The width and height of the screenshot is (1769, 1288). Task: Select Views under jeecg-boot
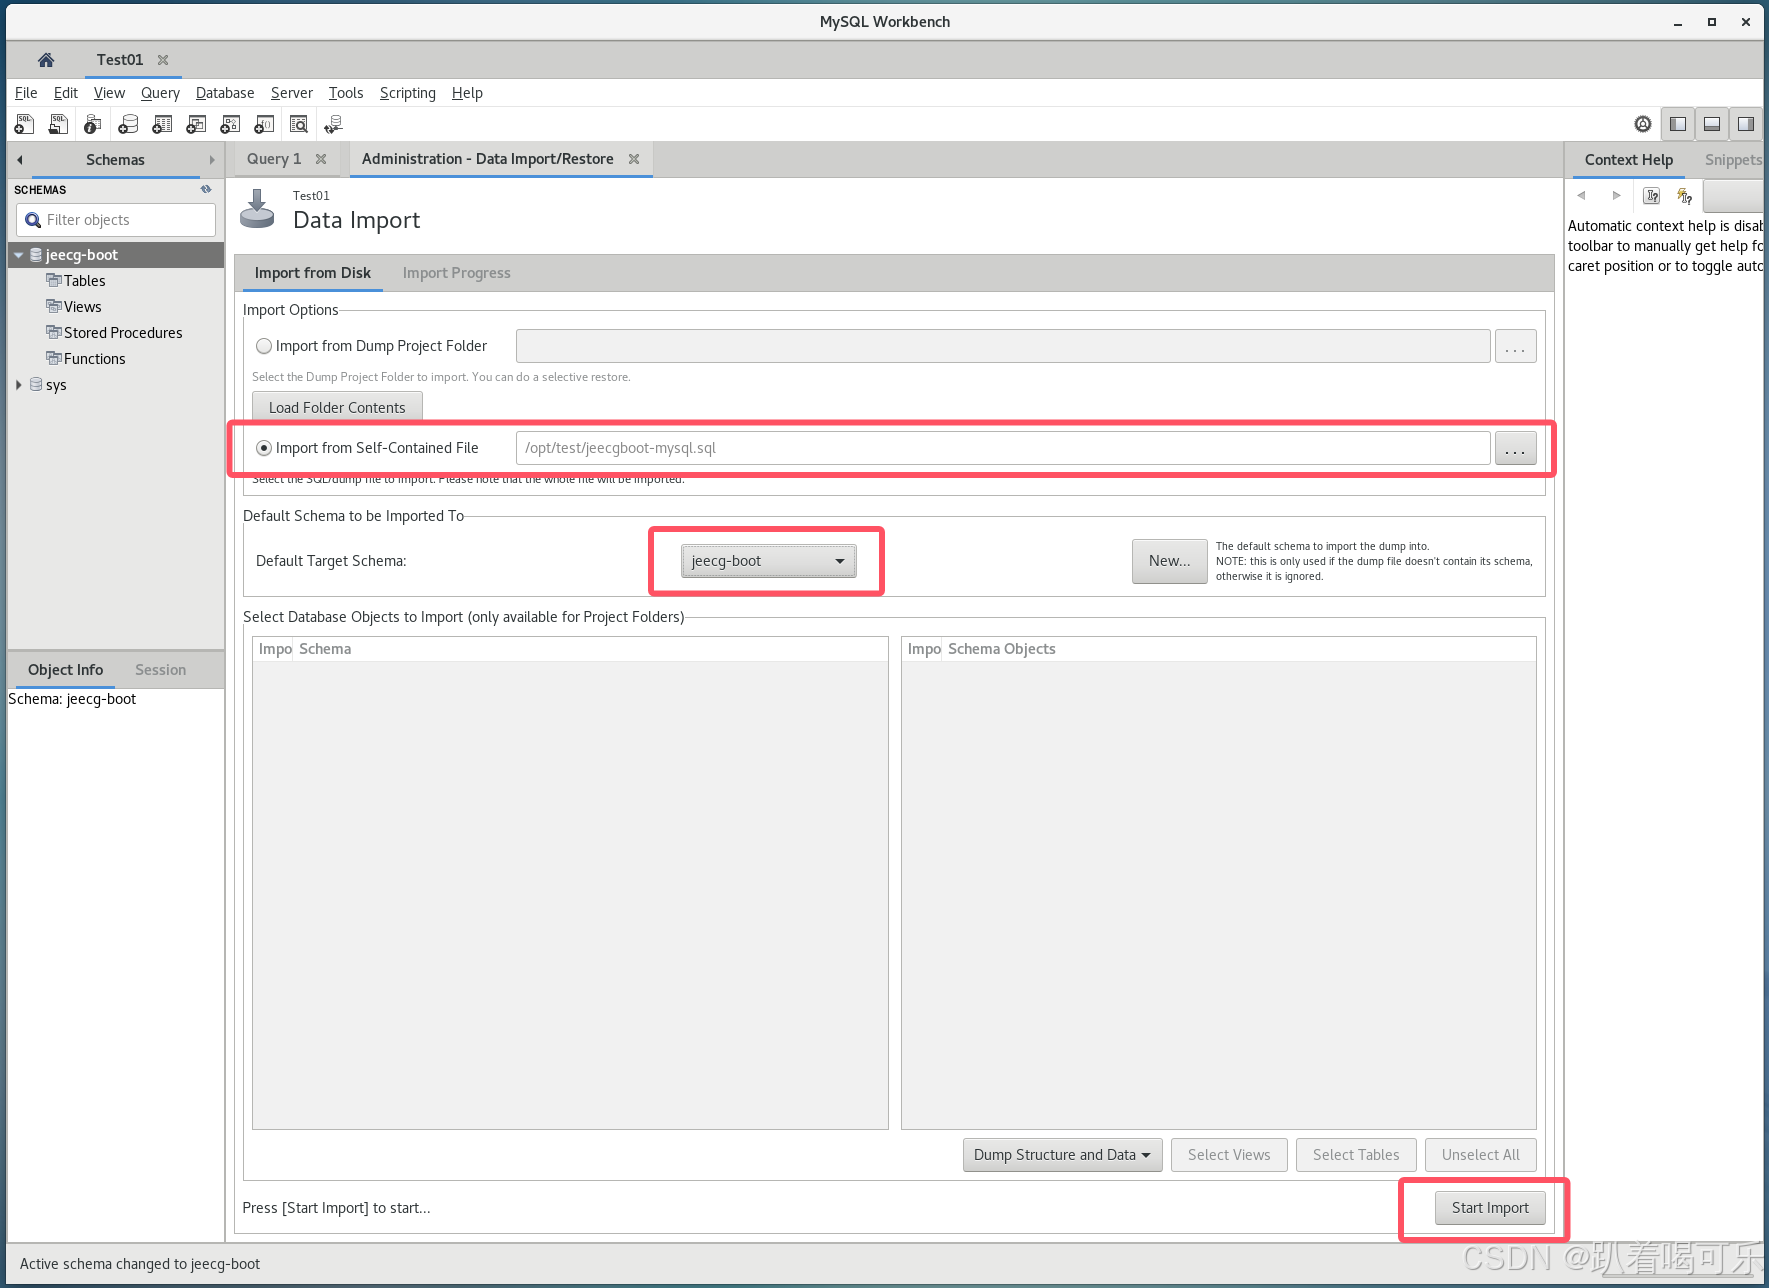(x=82, y=307)
